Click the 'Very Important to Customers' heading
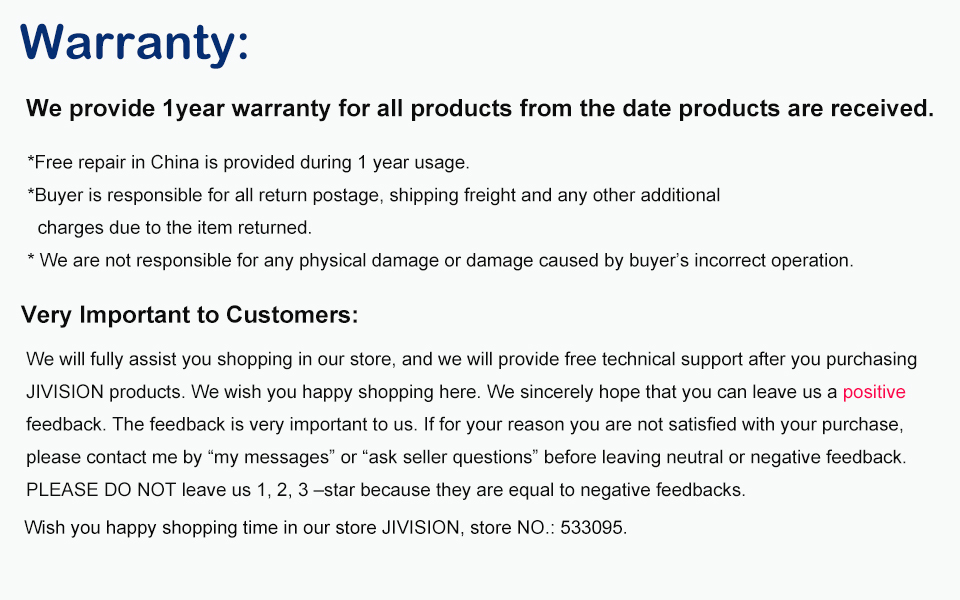 coord(189,315)
